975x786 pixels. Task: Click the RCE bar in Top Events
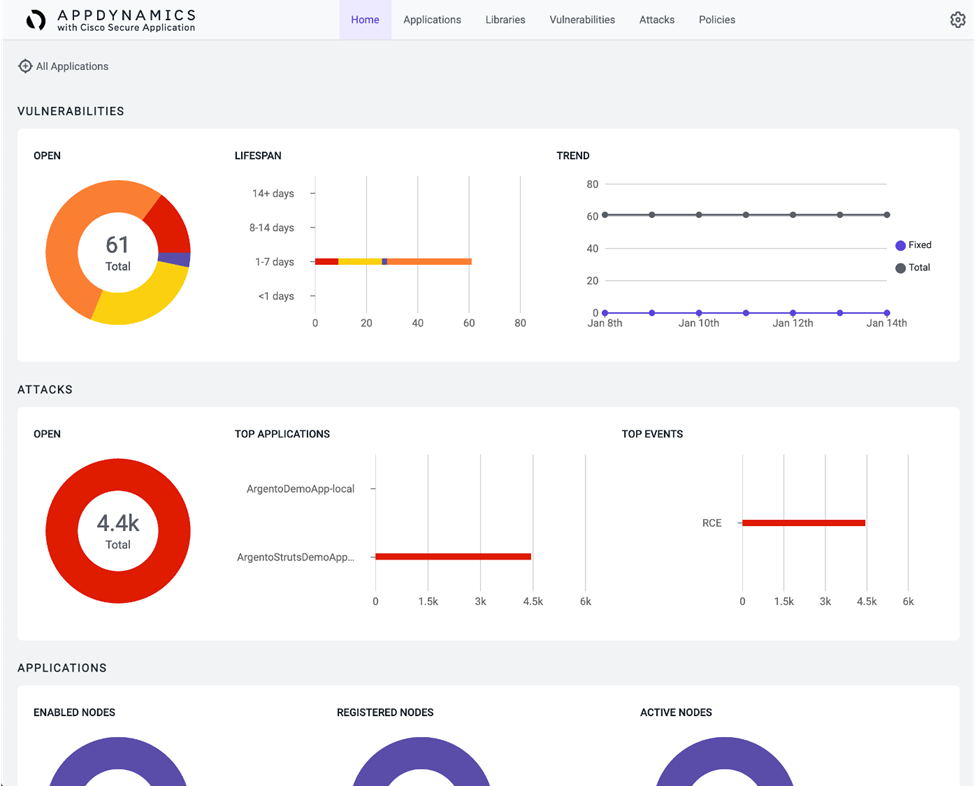803,523
